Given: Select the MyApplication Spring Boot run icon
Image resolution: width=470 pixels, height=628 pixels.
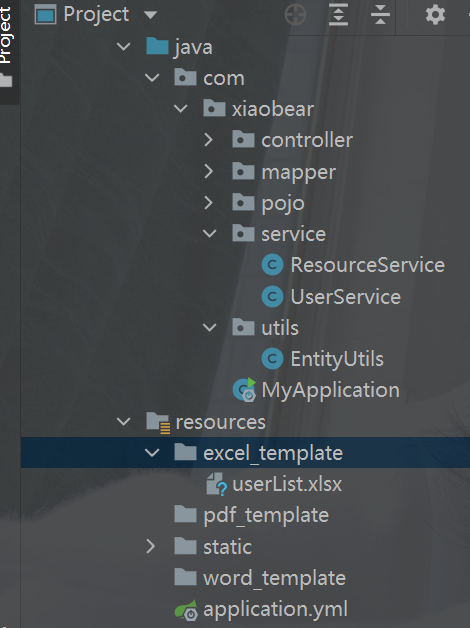Looking at the screenshot, I should click(x=244, y=389).
